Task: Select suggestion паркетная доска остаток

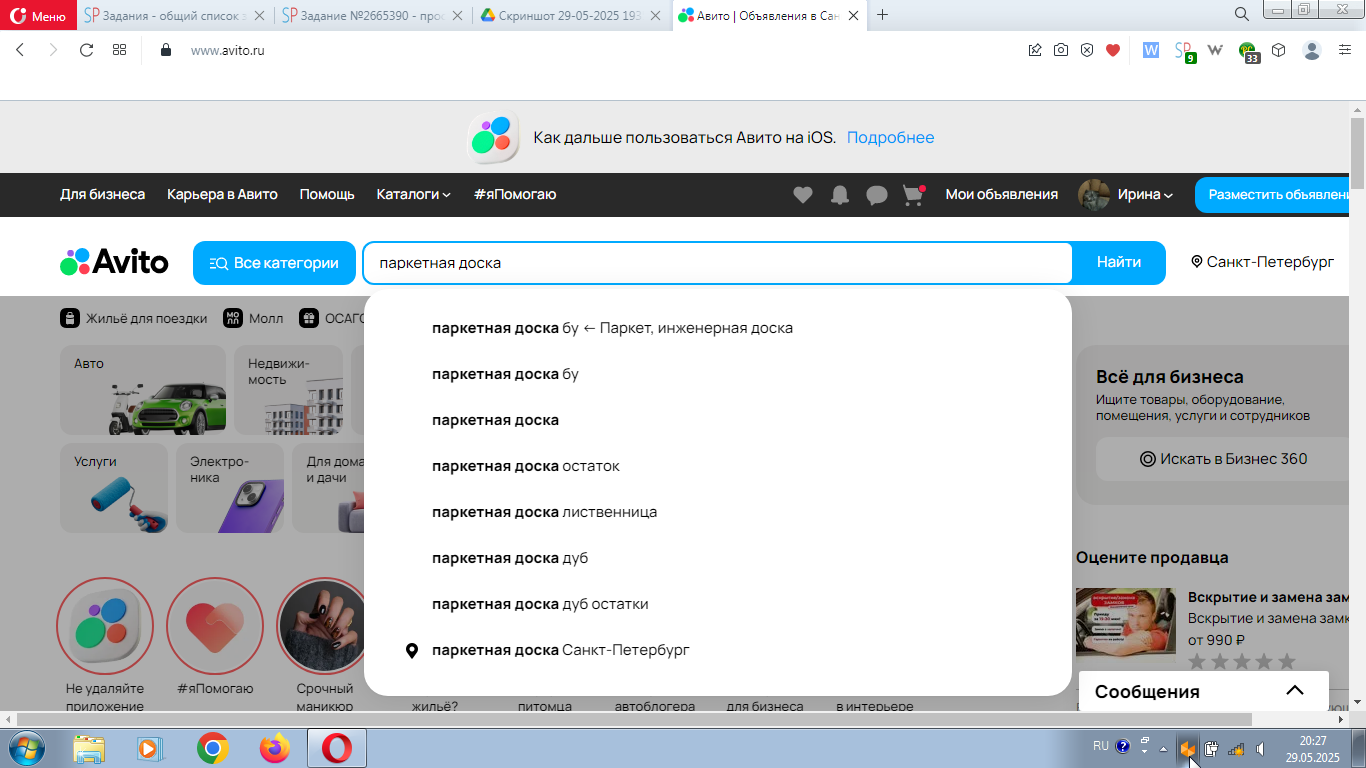Action: point(717,466)
